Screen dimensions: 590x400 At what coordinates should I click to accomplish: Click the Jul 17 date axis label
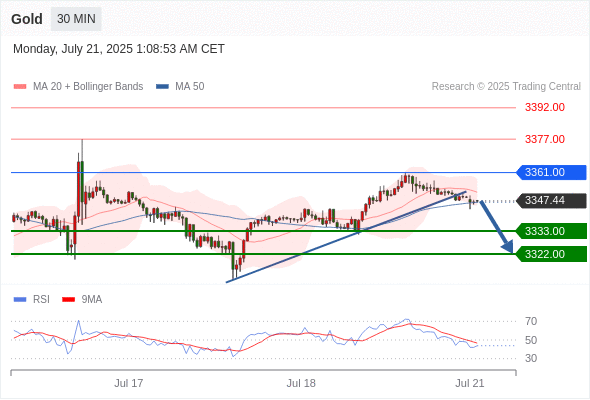click(x=129, y=383)
